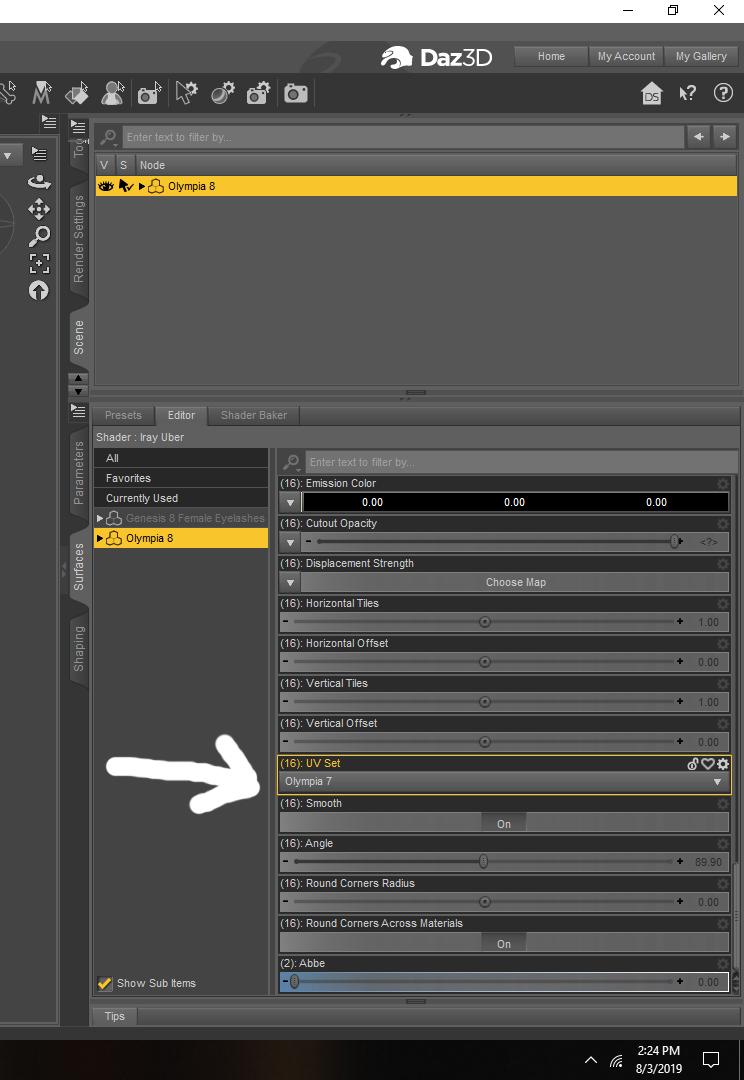
Task: Click Choose Map for Displacement Strength
Action: (x=515, y=582)
